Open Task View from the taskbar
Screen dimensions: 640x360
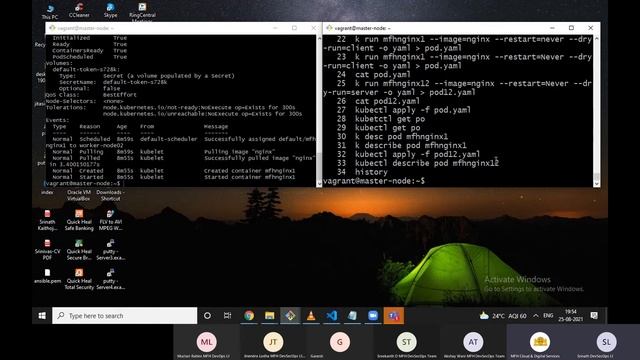pyautogui.click(x=227, y=316)
